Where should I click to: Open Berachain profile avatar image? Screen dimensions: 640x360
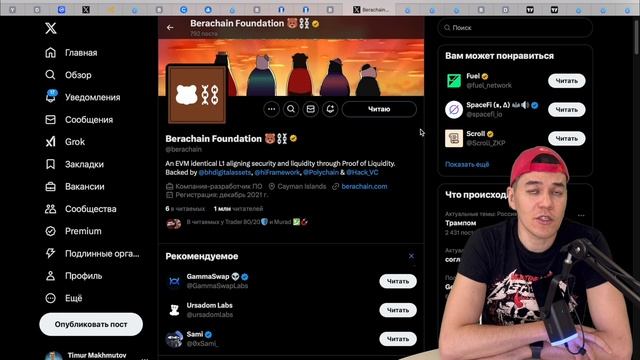click(x=197, y=94)
